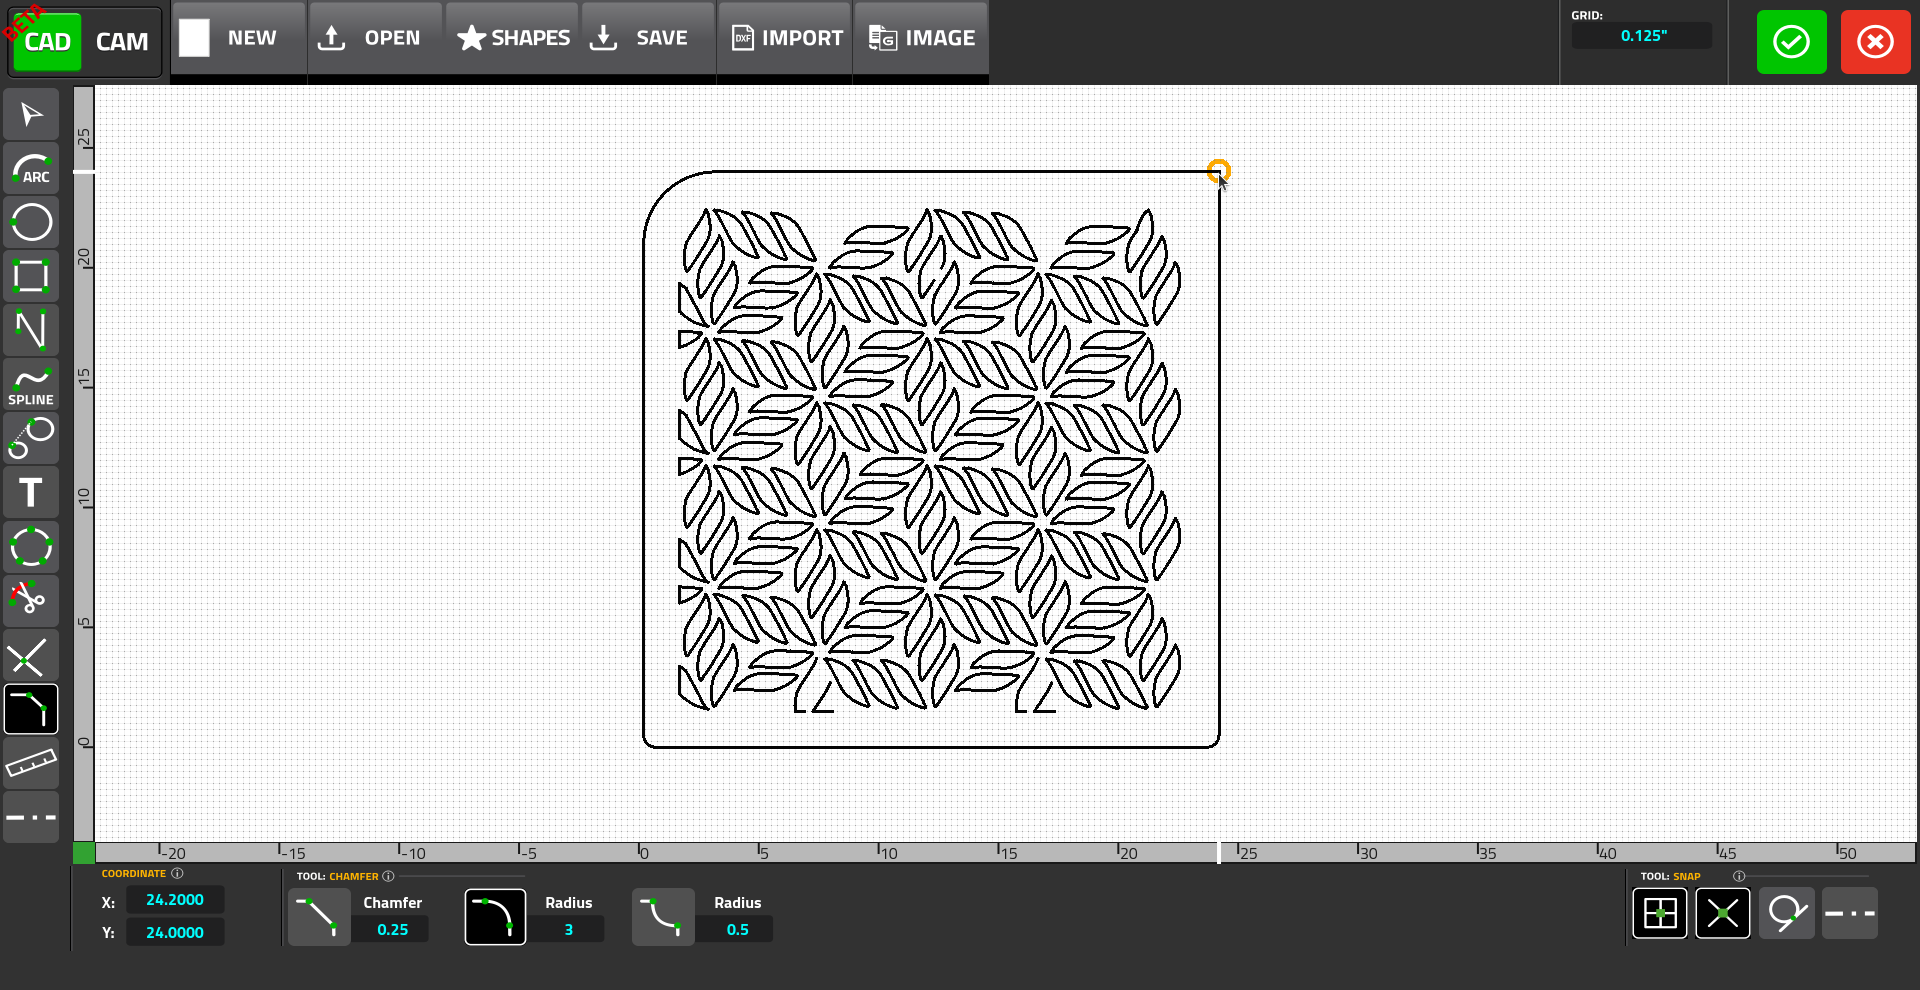Open the Chamfer tool info popup
Image resolution: width=1920 pixels, height=990 pixels.
pyautogui.click(x=389, y=876)
